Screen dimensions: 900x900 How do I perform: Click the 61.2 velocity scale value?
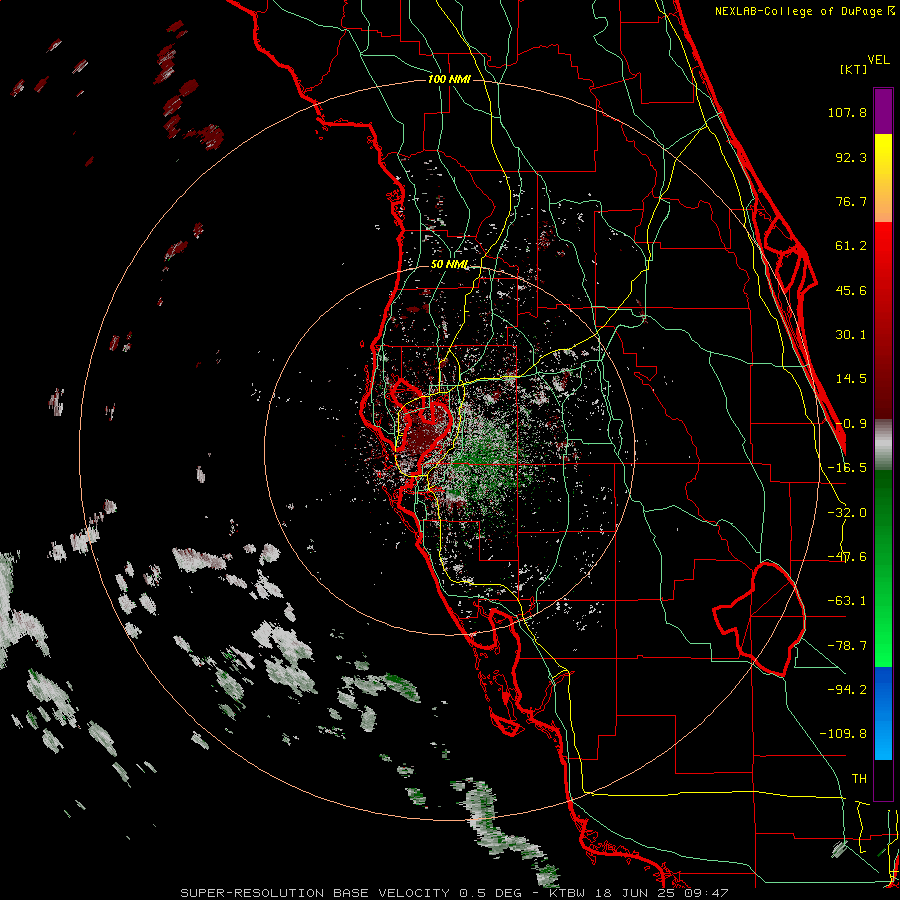(x=851, y=246)
